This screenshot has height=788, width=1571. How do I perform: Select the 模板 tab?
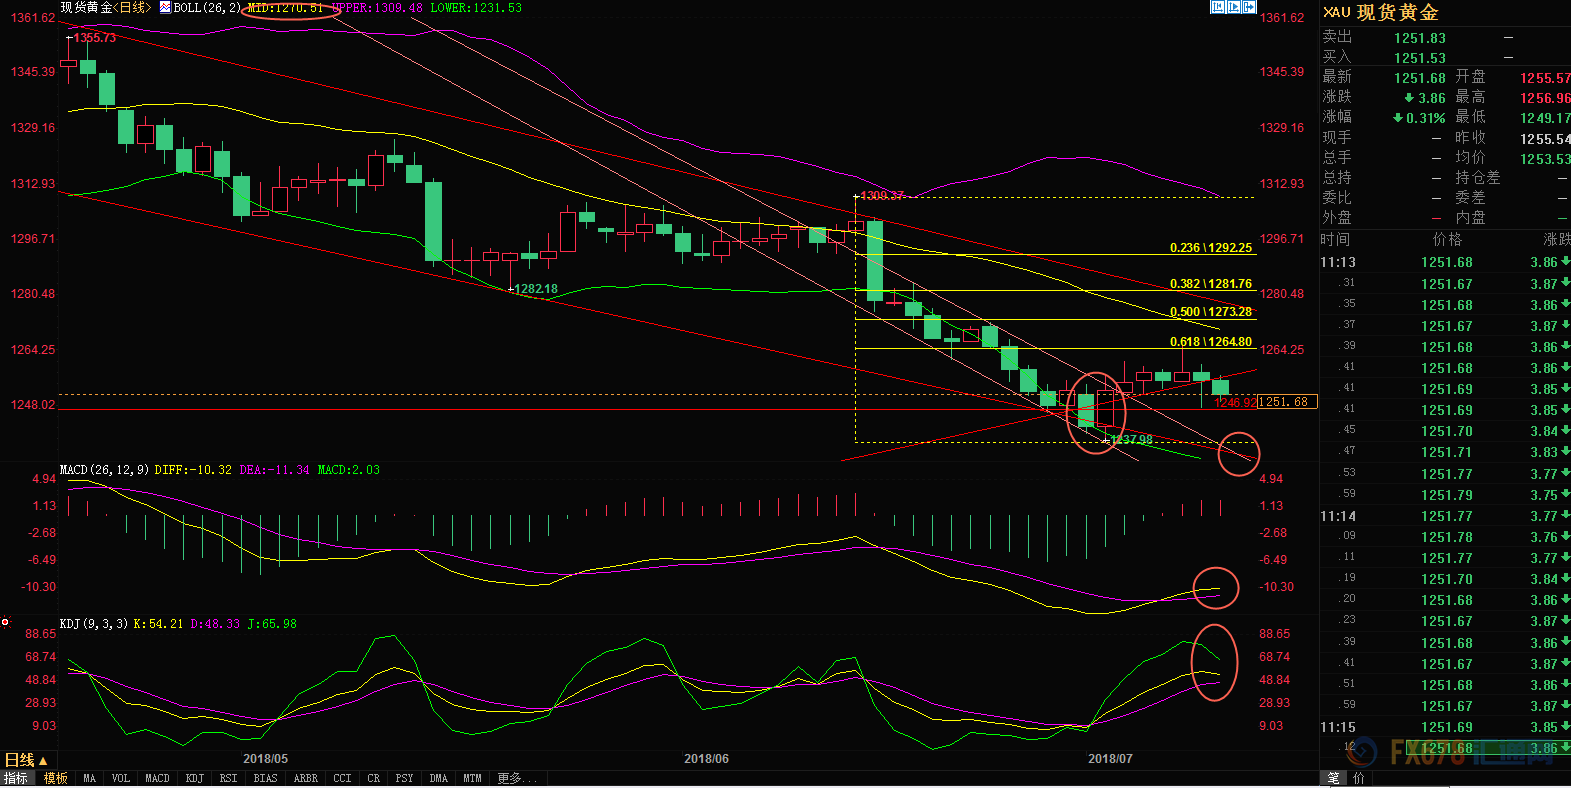point(56,778)
